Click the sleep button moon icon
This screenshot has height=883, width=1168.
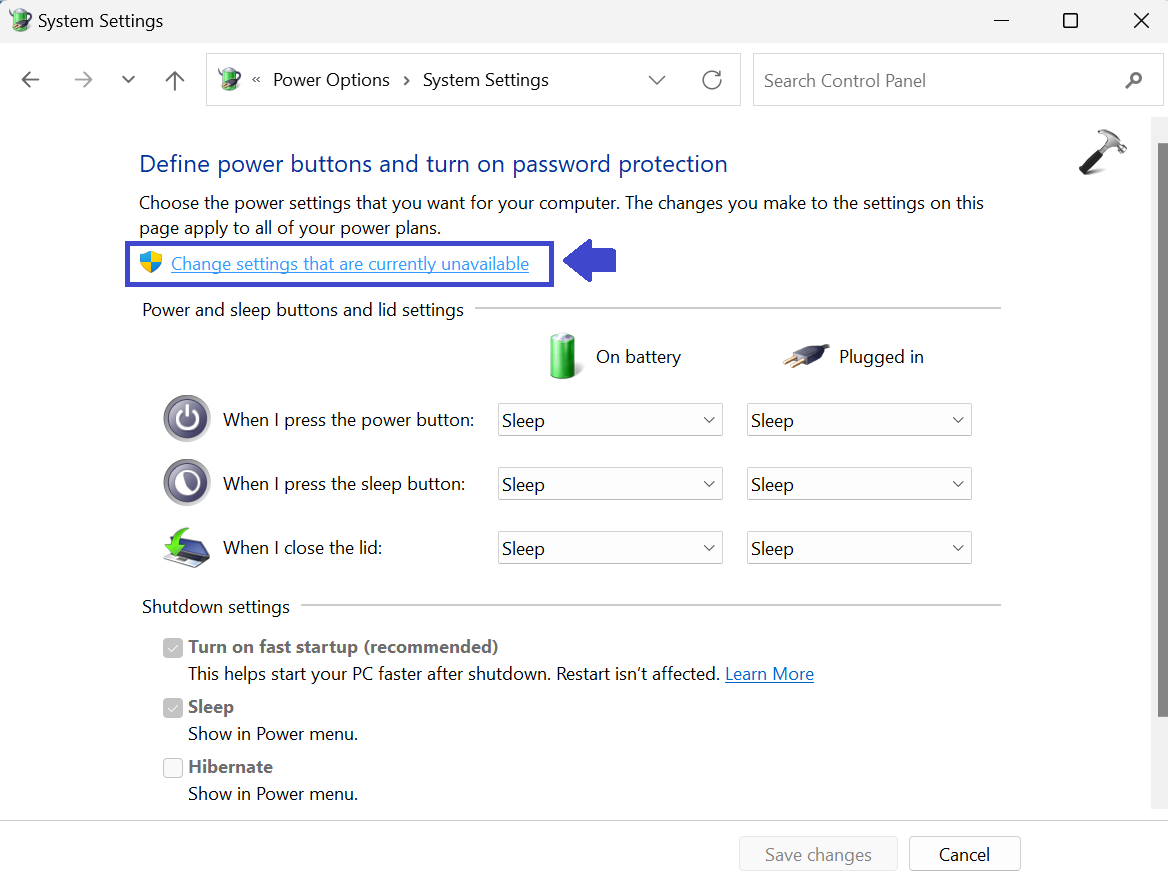coord(187,483)
